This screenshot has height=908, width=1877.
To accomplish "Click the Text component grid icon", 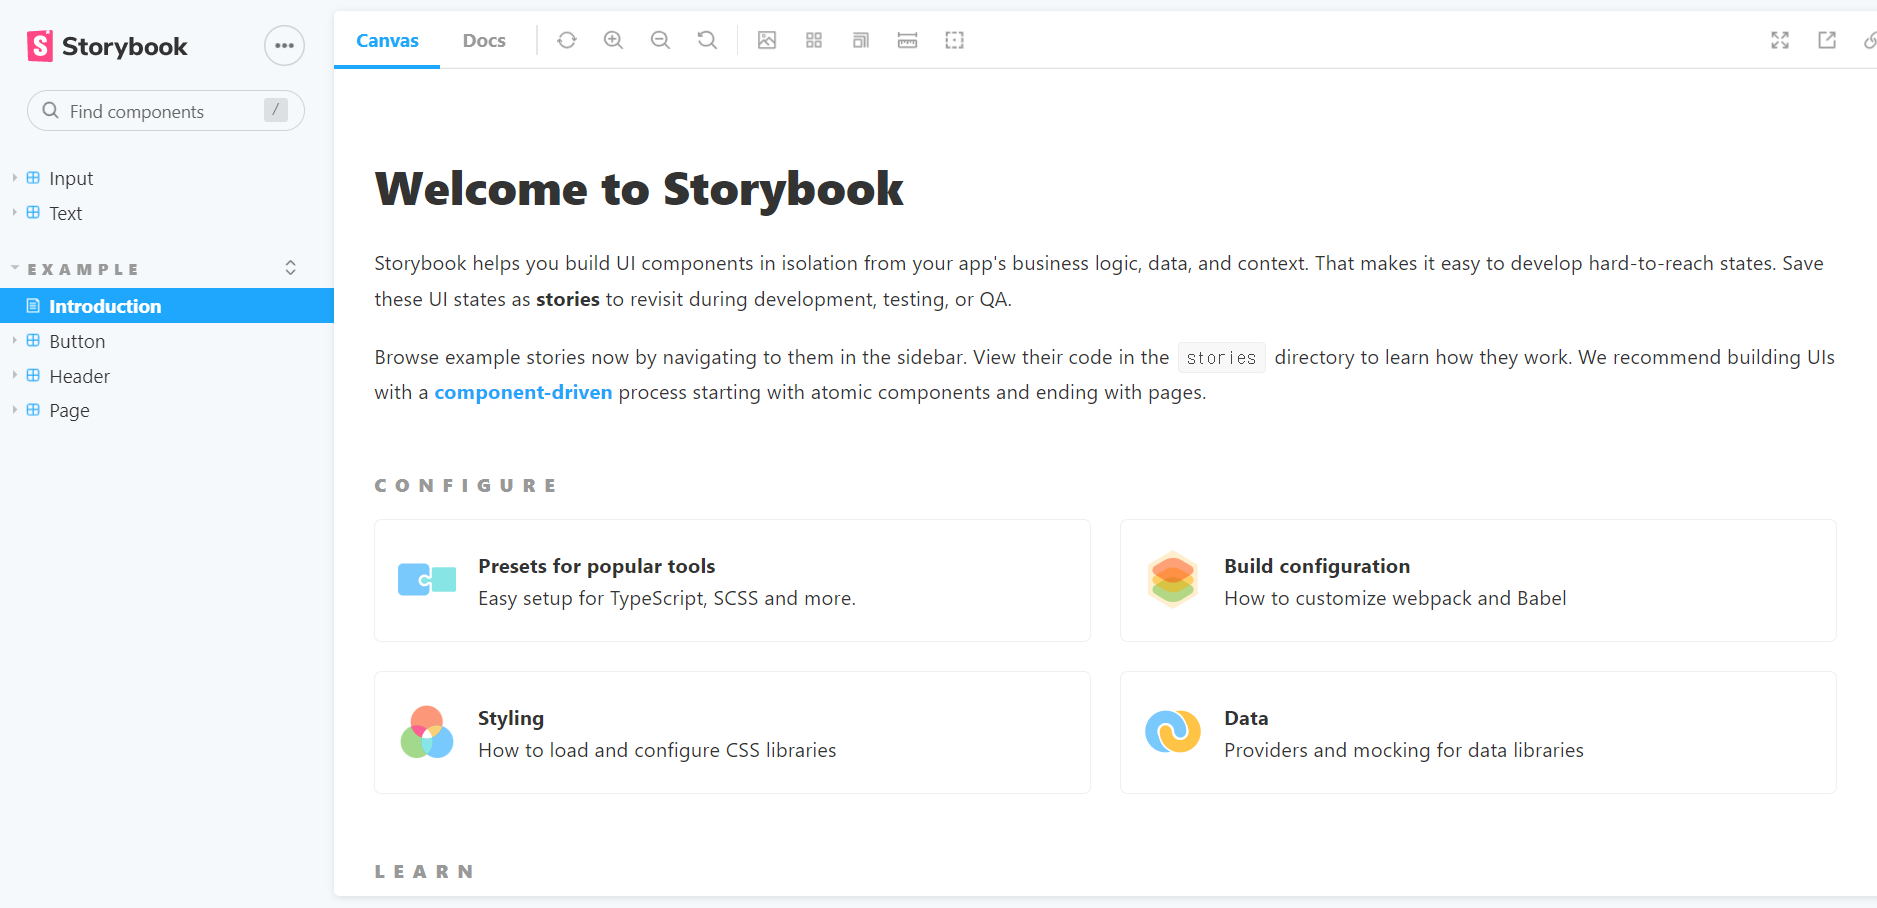I will tap(33, 212).
